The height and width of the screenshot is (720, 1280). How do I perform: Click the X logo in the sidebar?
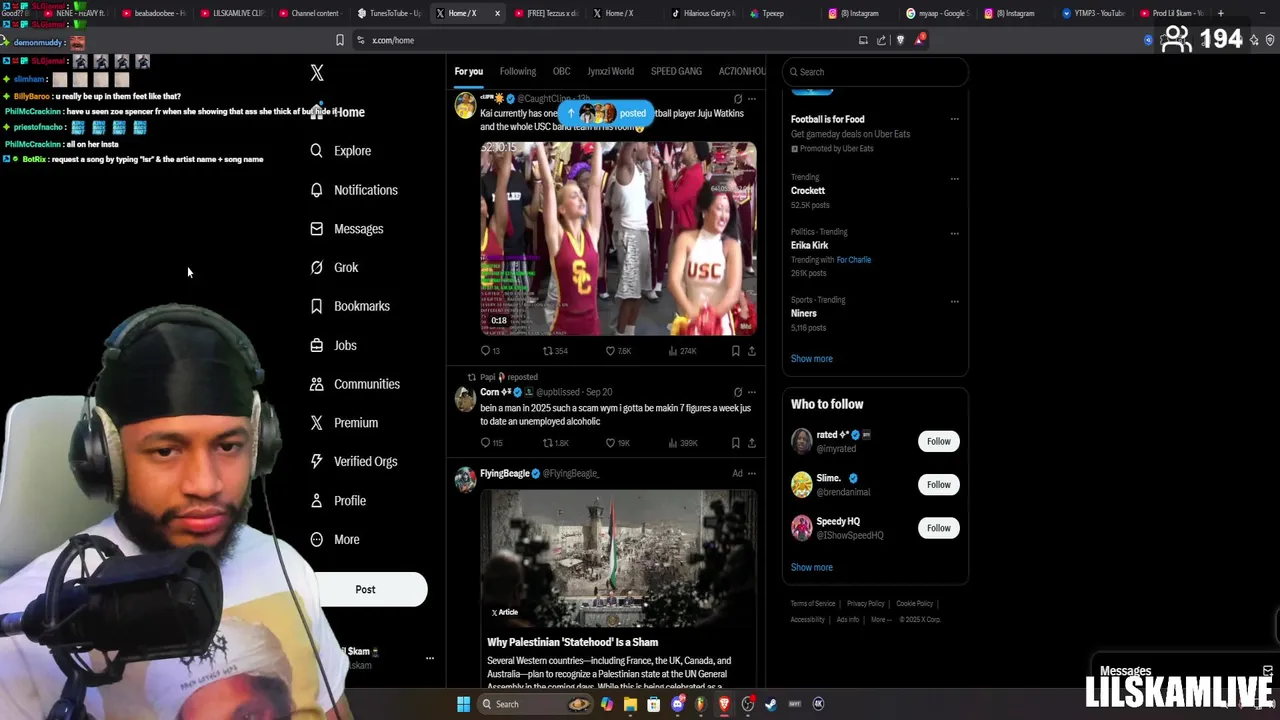(x=317, y=73)
